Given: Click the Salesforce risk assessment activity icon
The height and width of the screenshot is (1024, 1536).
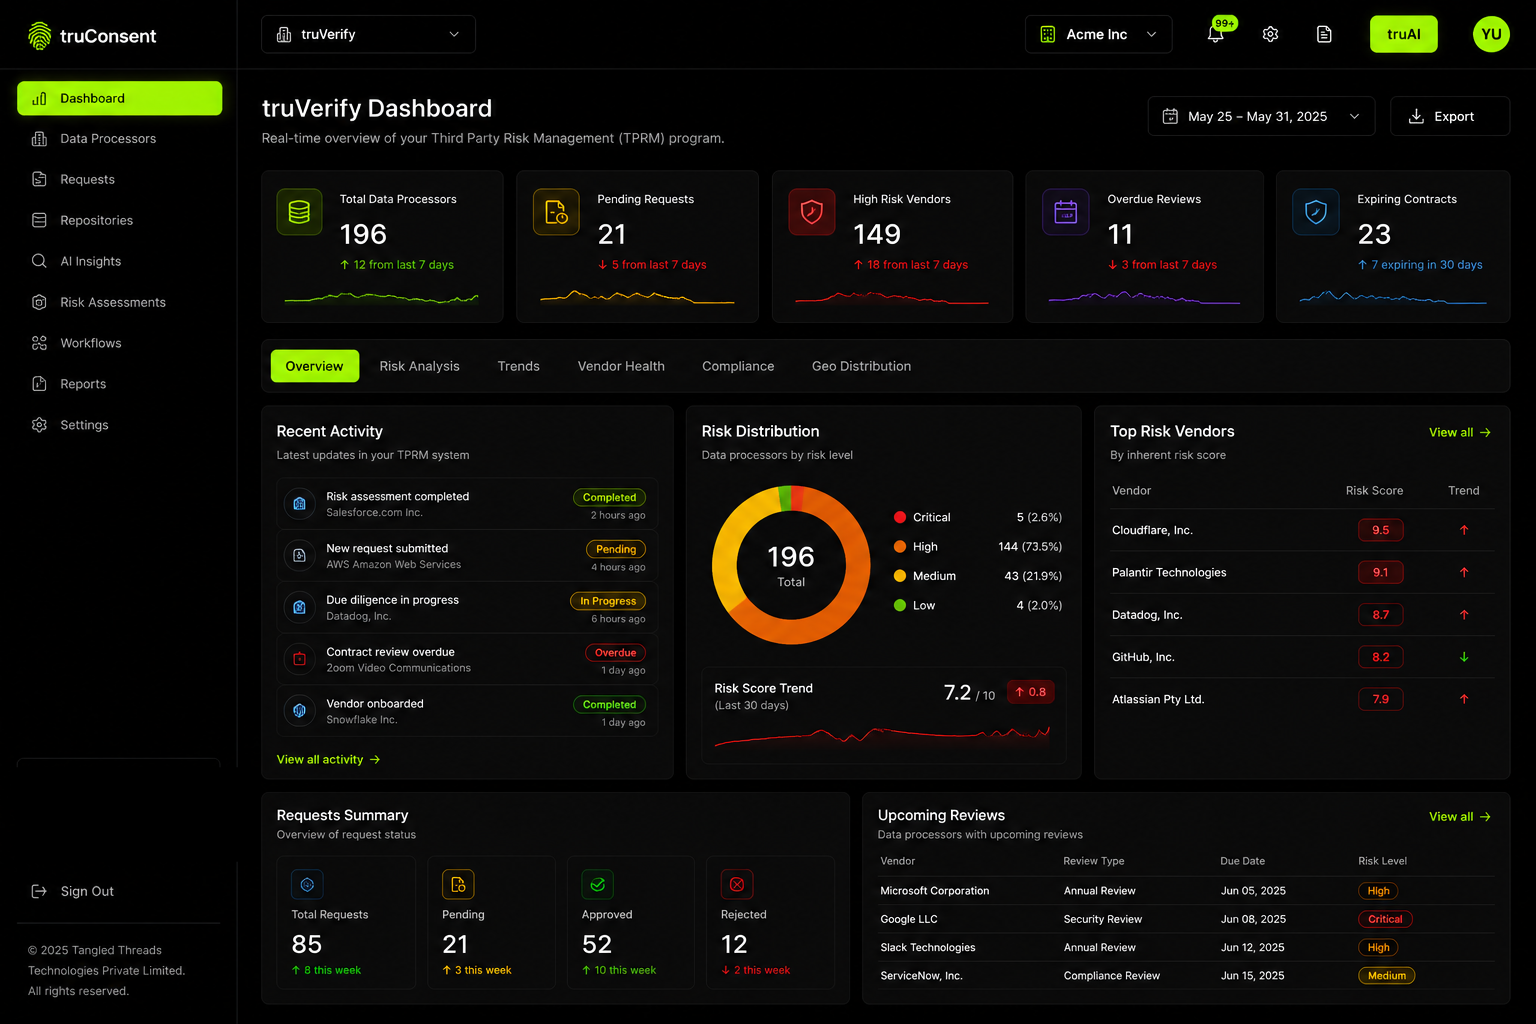Looking at the screenshot, I should tap(299, 503).
